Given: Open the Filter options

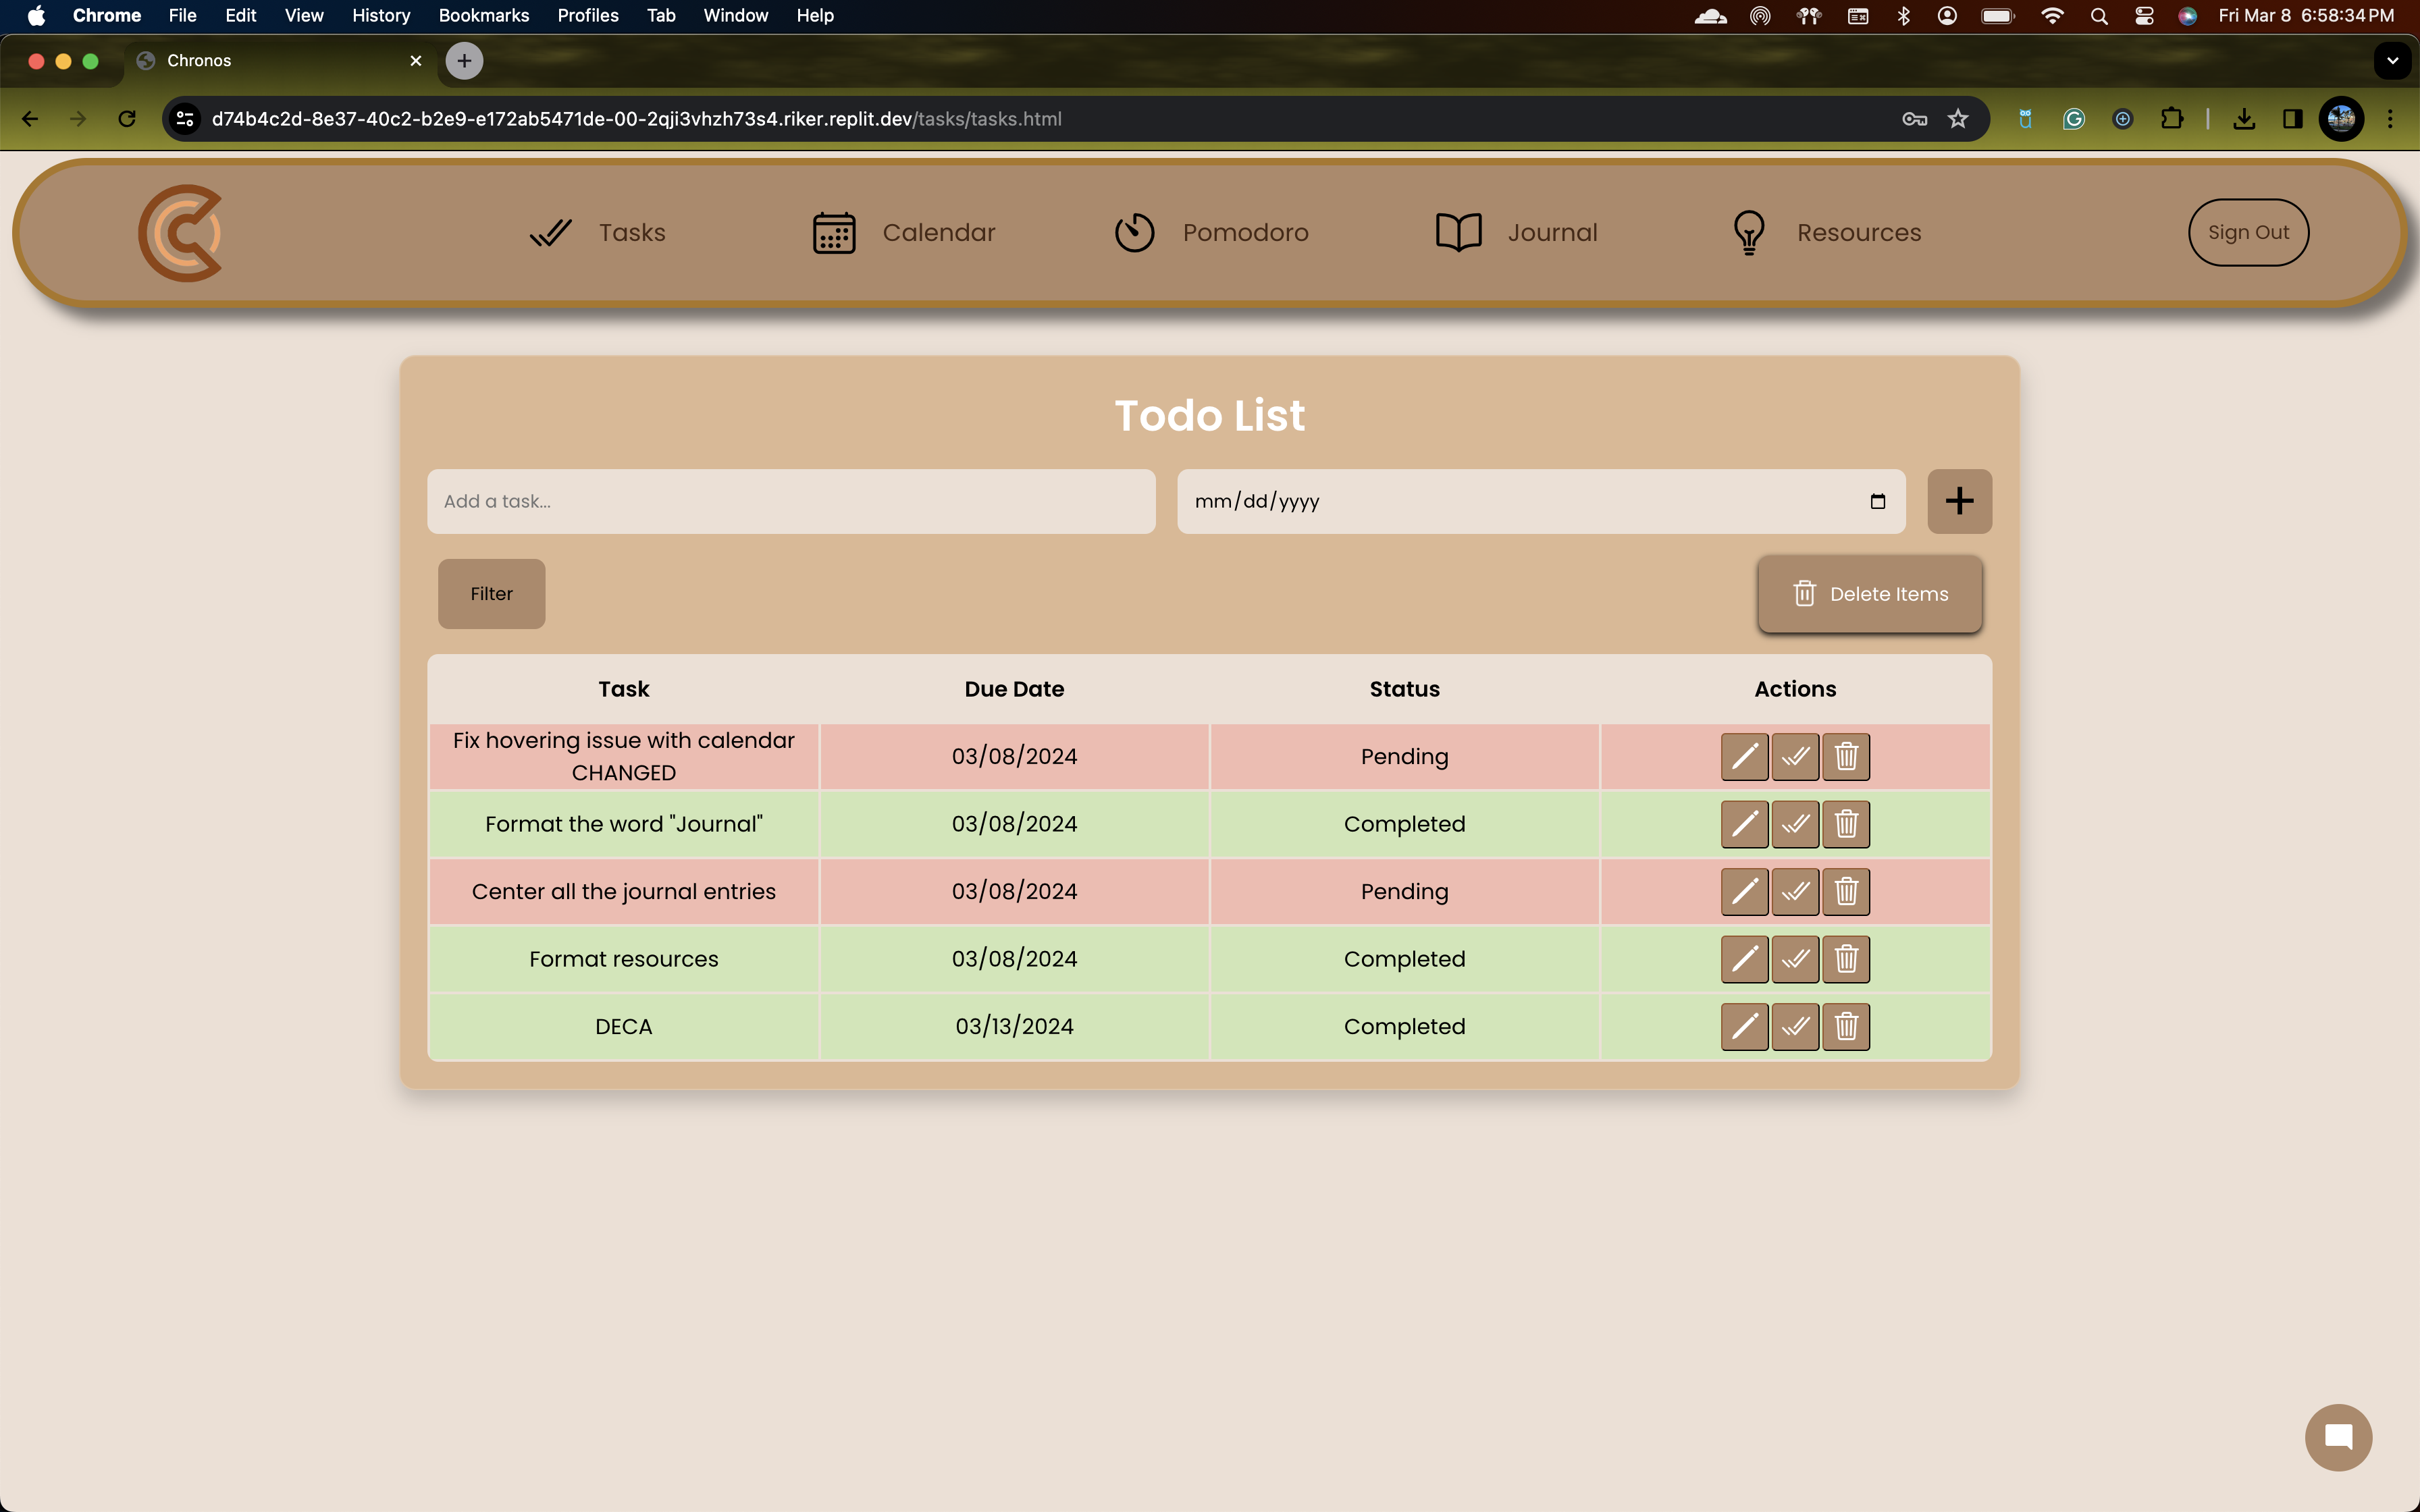Looking at the screenshot, I should 491,593.
